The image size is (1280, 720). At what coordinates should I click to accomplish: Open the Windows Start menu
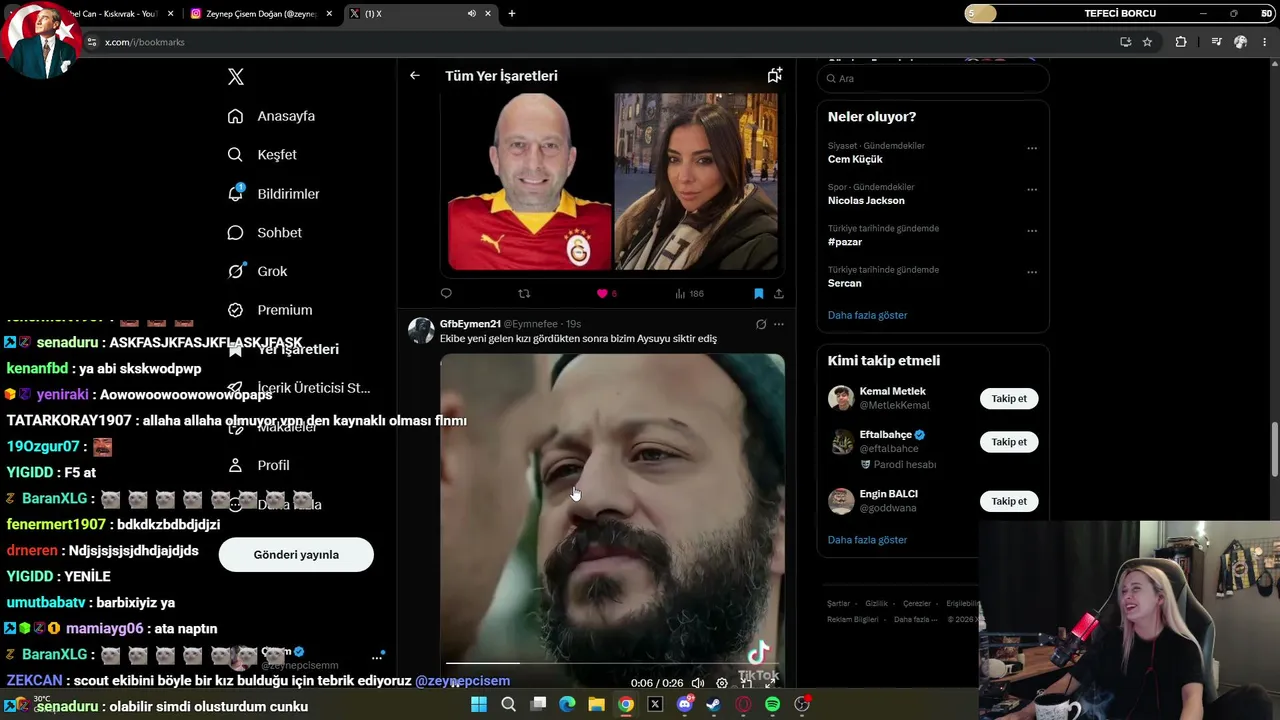pos(479,705)
